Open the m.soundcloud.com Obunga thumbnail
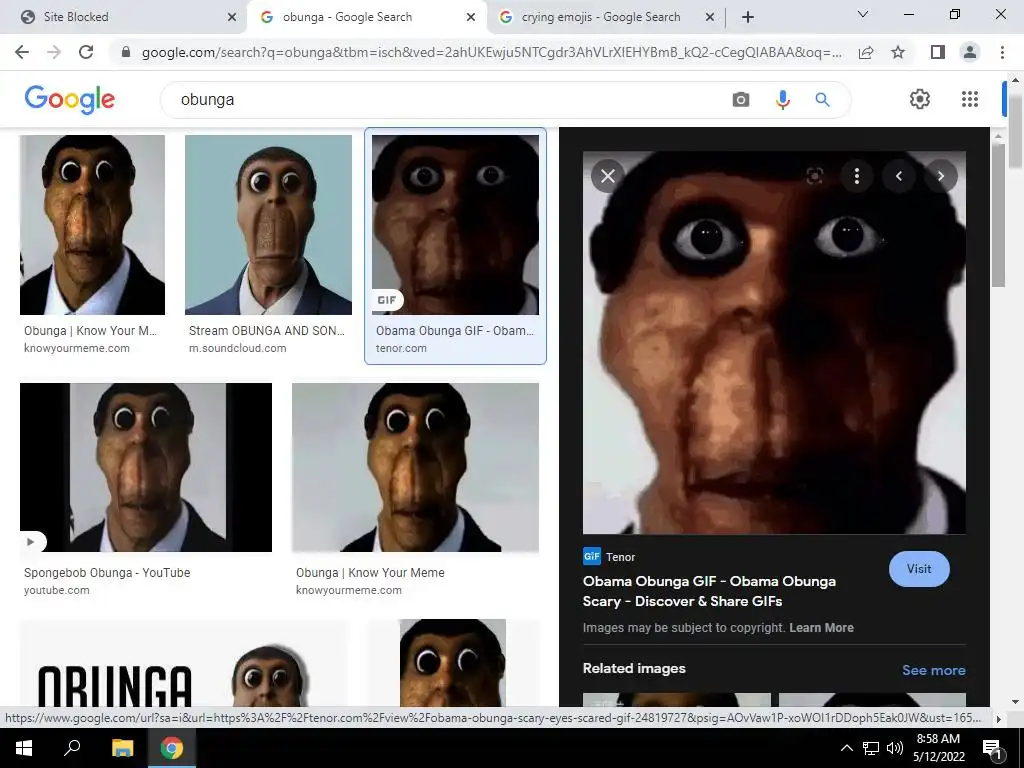Screen dimensions: 1024x768 (268, 225)
